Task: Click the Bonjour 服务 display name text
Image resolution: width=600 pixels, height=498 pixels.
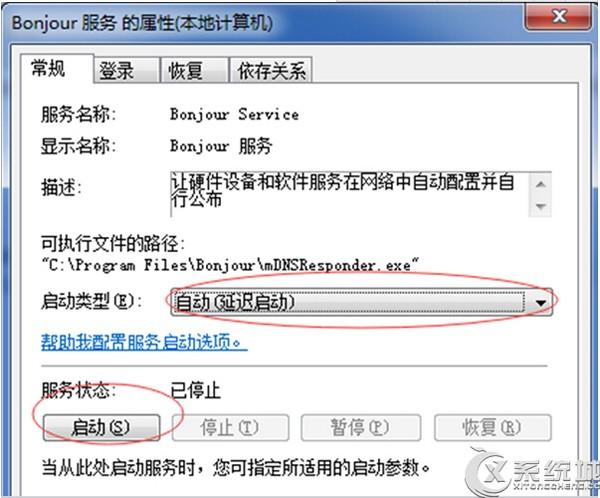Action: coord(221,146)
